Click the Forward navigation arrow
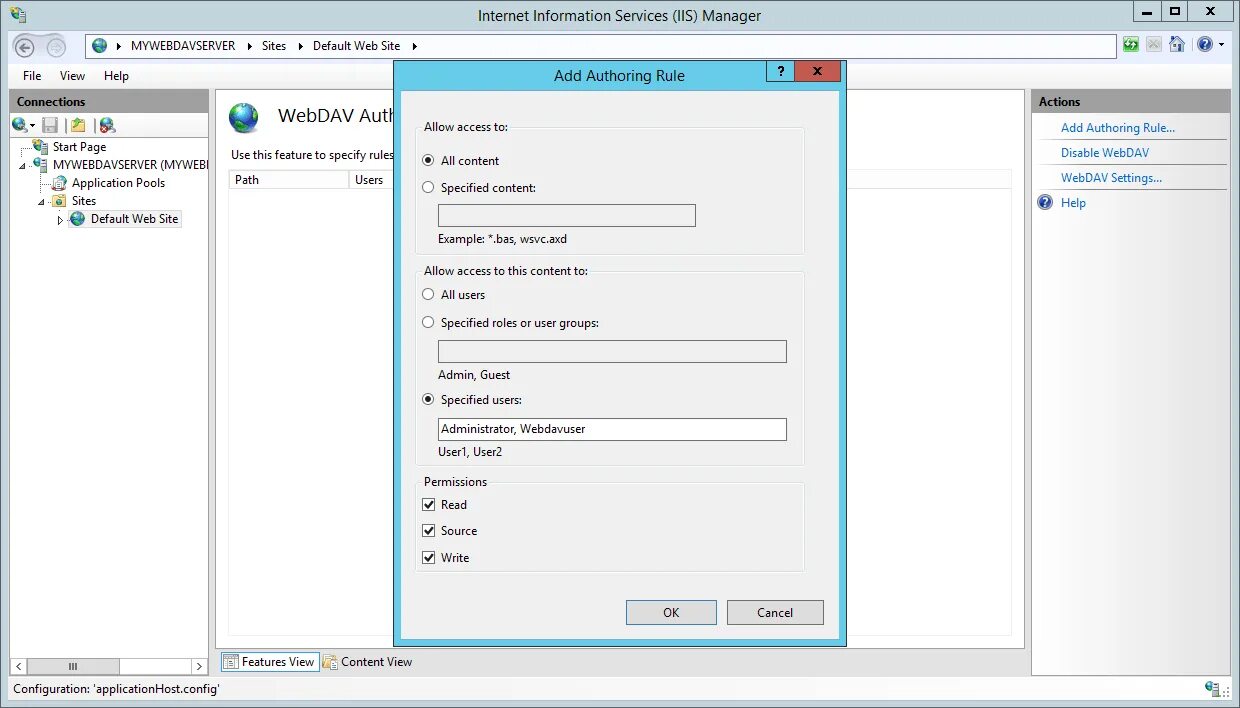The height and width of the screenshot is (708, 1240). 56,47
